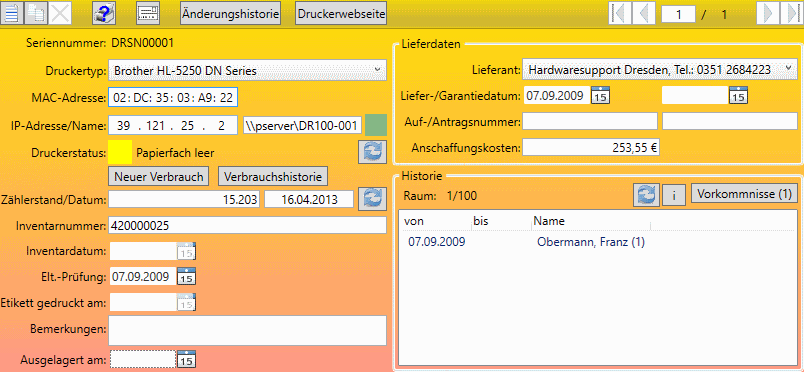Click the Ausgelagert am date field

(143, 360)
